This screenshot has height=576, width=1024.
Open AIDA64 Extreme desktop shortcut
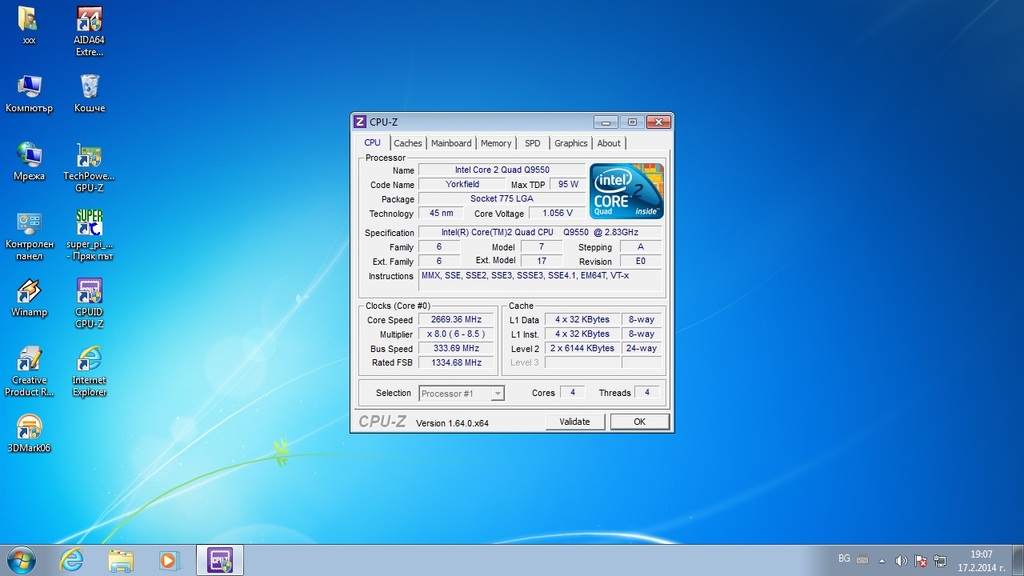point(89,31)
